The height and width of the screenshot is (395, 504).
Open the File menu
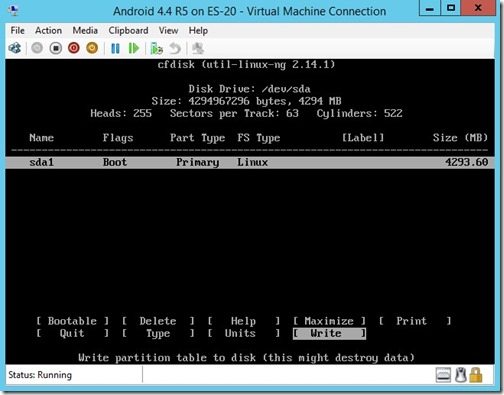(x=17, y=30)
